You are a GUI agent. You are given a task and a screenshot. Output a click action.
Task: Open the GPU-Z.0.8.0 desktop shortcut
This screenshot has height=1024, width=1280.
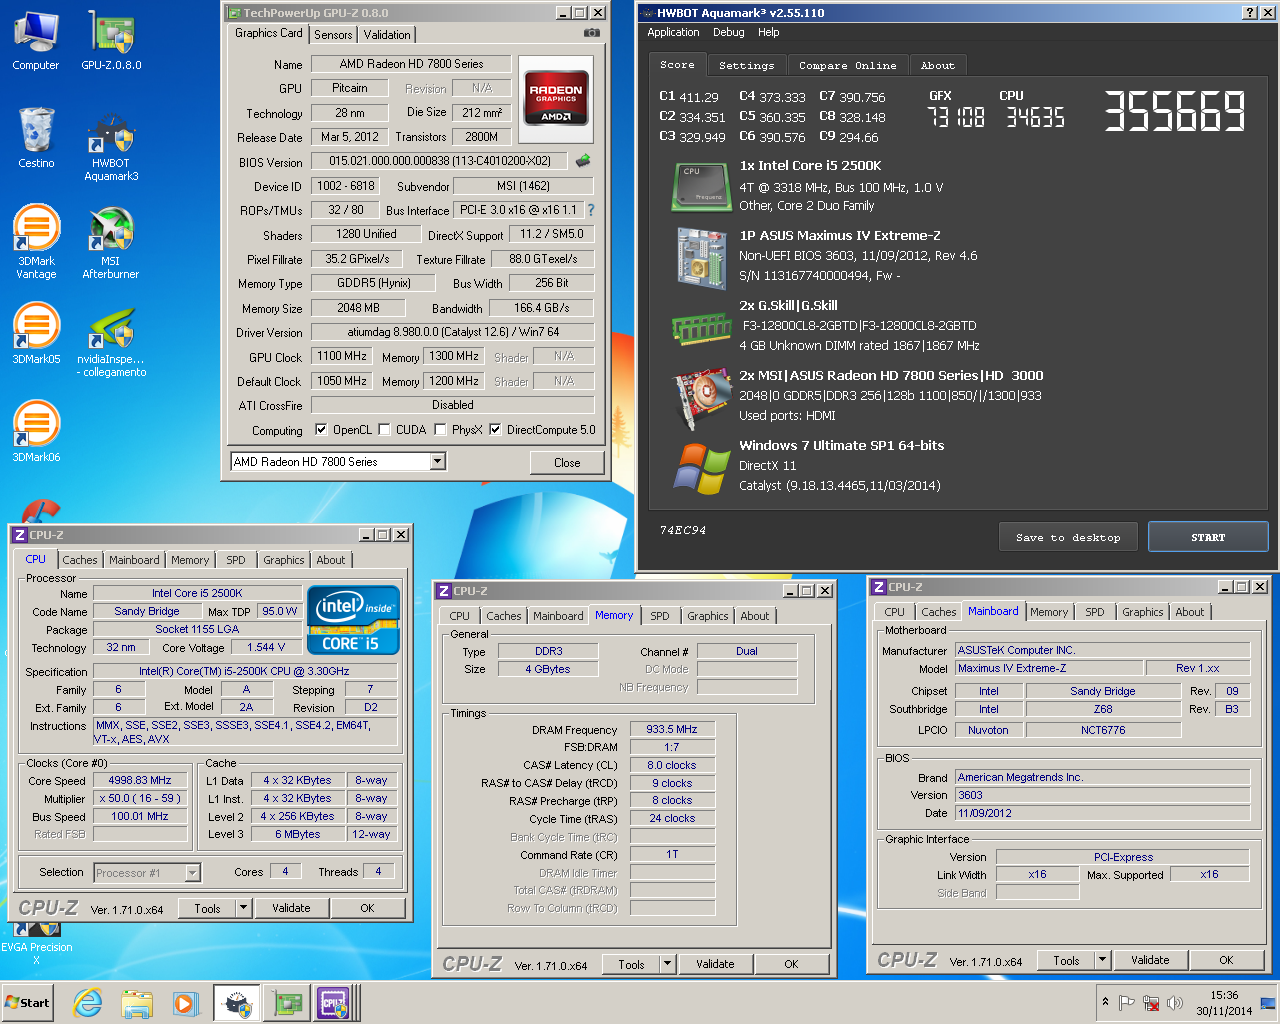coord(111,40)
